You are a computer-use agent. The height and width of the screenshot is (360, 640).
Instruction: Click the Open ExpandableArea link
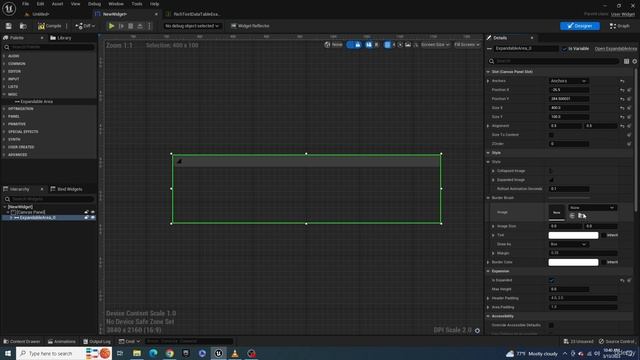[x=616, y=49]
